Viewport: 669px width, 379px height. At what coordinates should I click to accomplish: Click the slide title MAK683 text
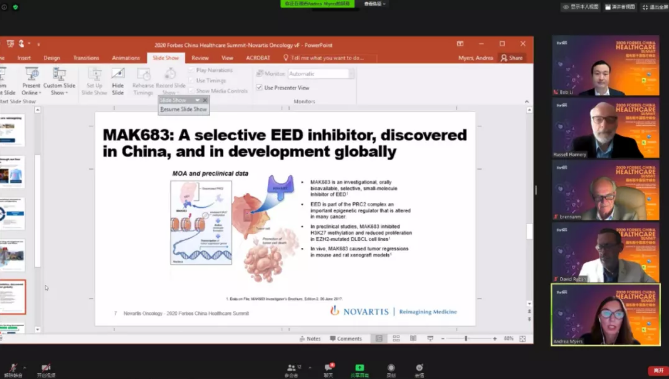(x=285, y=143)
